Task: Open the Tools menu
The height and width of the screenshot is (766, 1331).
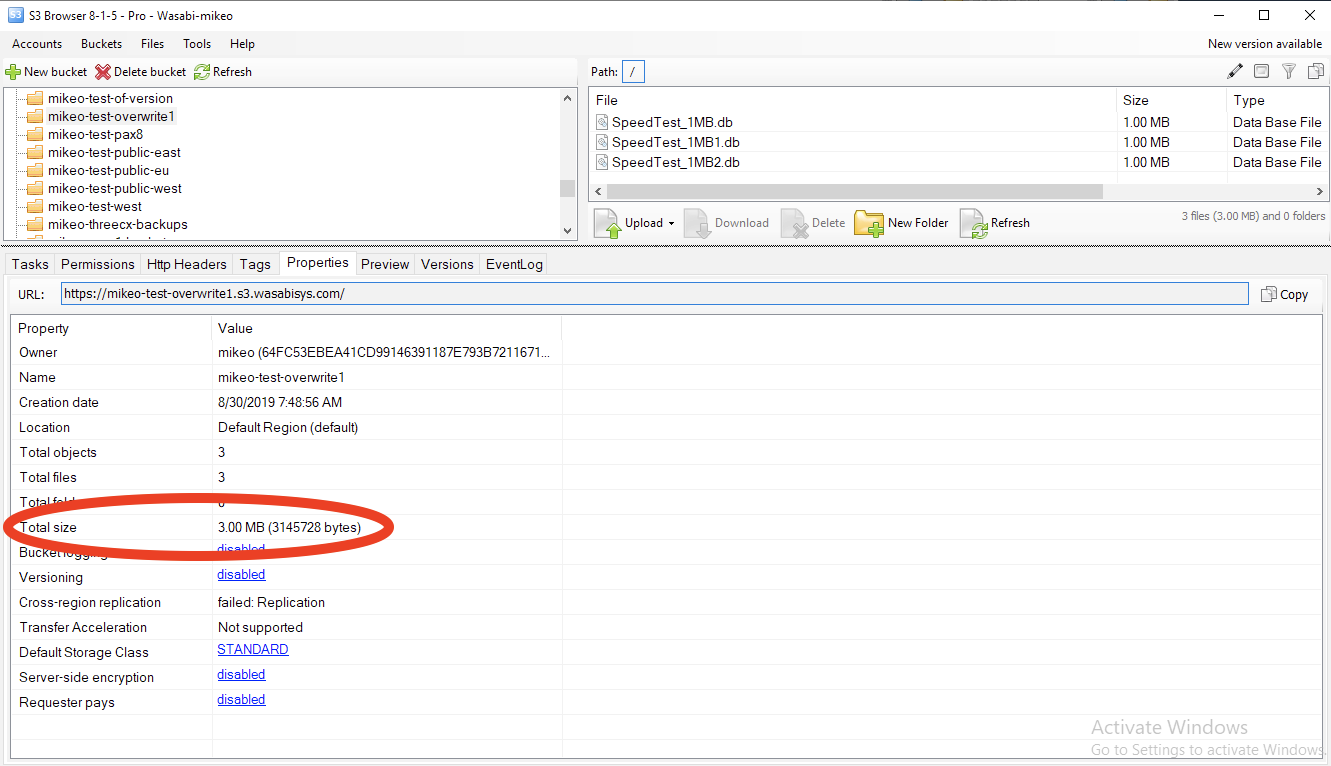Action: (197, 44)
